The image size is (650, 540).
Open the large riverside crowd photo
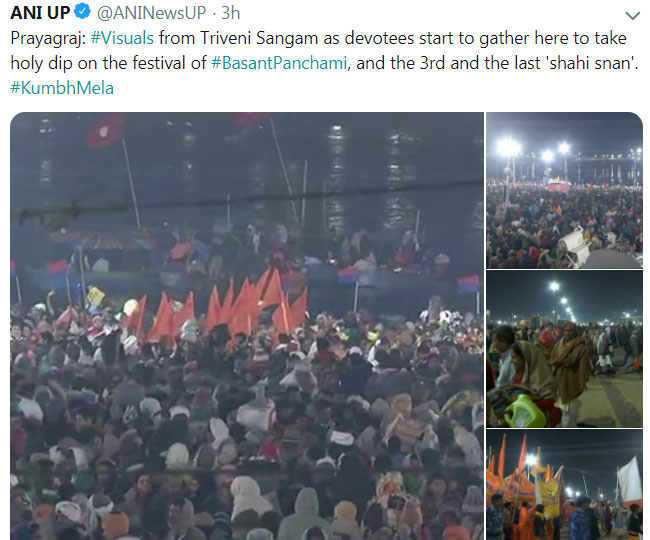click(x=247, y=326)
